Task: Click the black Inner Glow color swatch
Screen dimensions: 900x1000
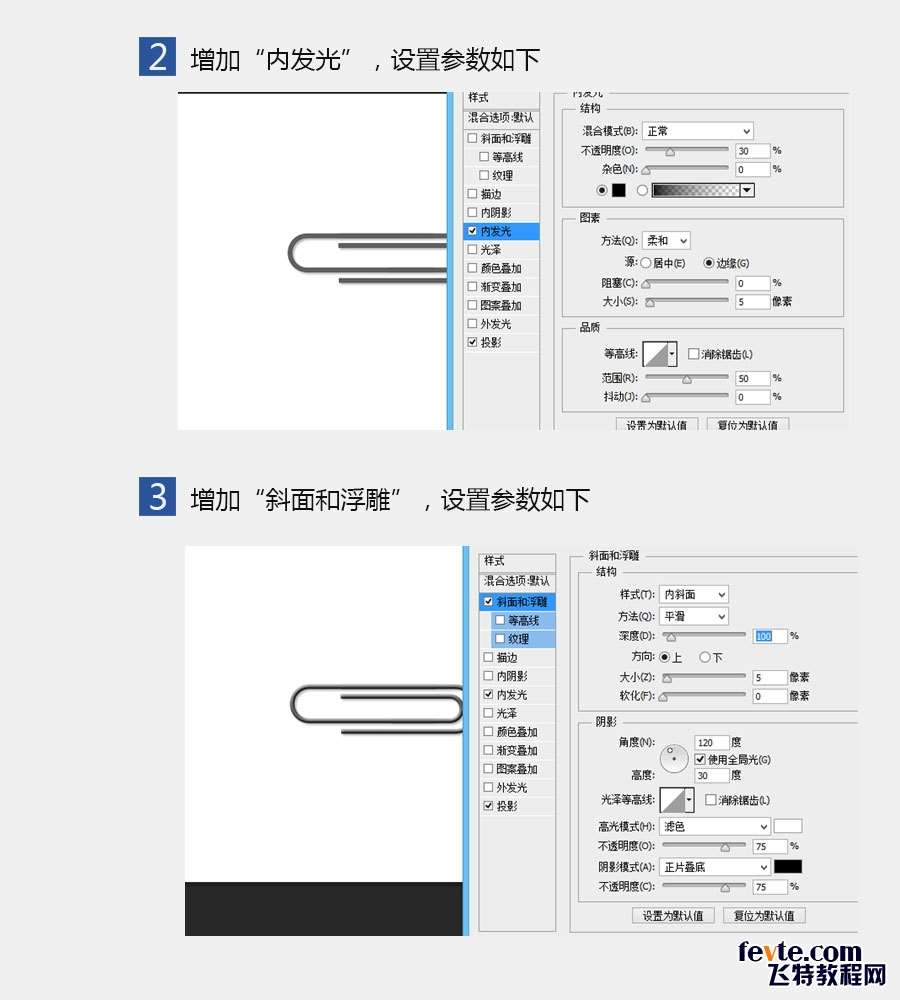Action: [x=619, y=190]
